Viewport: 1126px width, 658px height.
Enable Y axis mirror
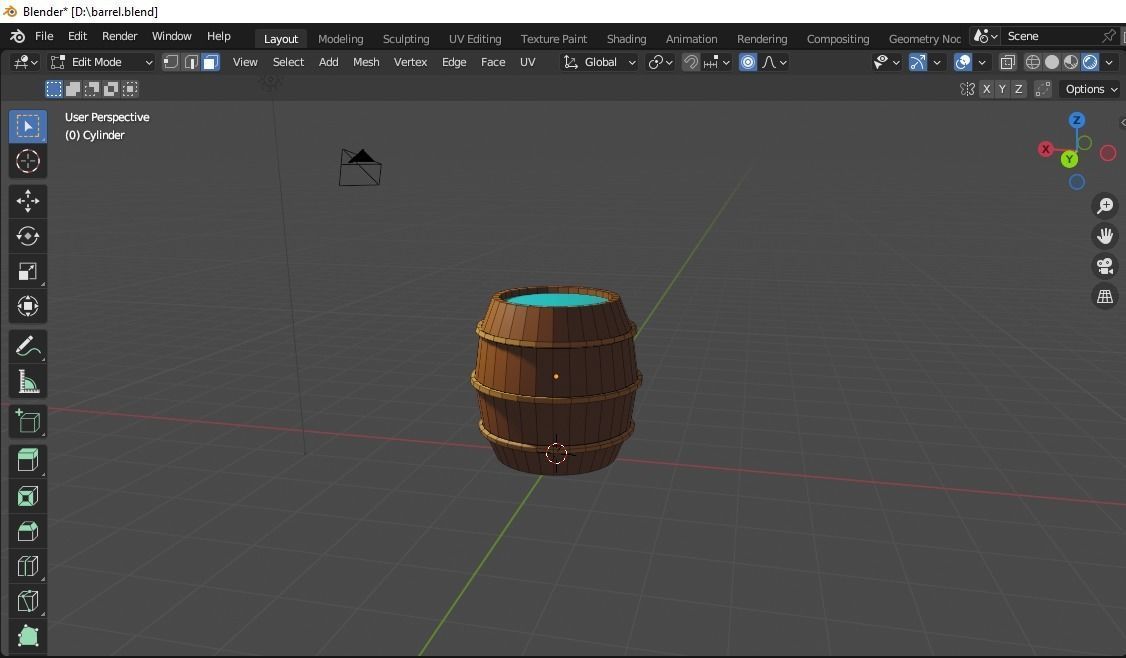coord(1002,89)
